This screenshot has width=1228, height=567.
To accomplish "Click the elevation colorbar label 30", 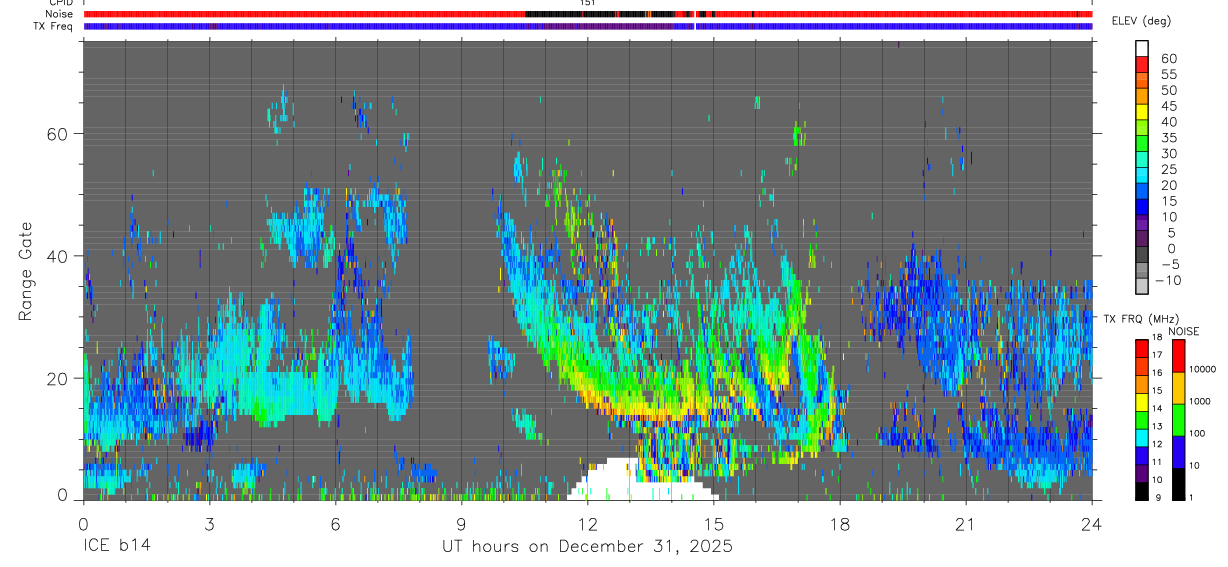I will [x=1167, y=153].
